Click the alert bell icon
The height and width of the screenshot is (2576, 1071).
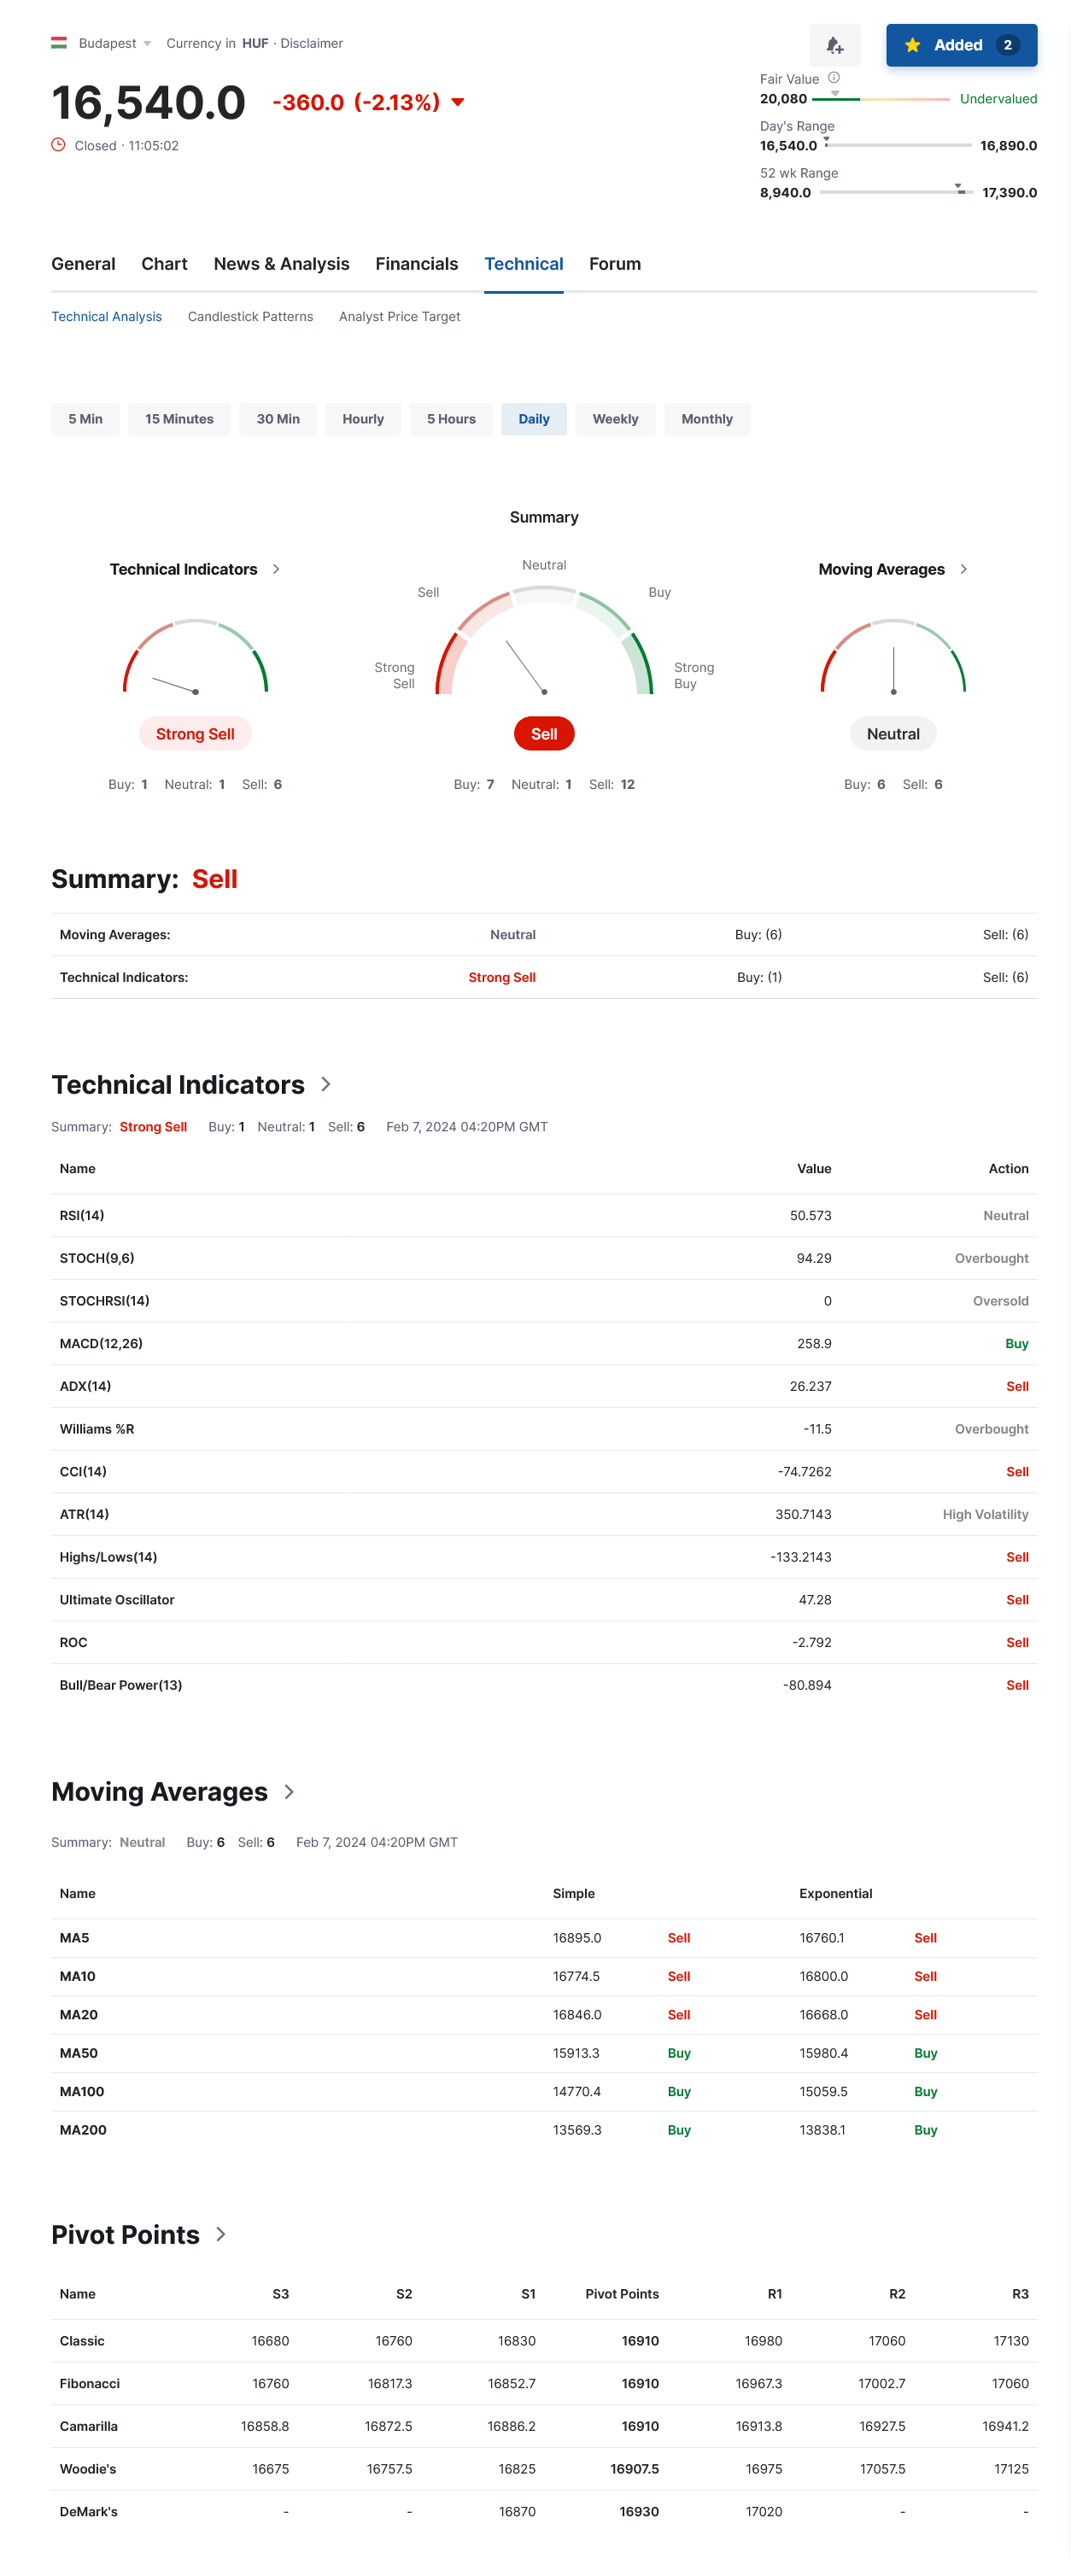pyautogui.click(x=834, y=45)
